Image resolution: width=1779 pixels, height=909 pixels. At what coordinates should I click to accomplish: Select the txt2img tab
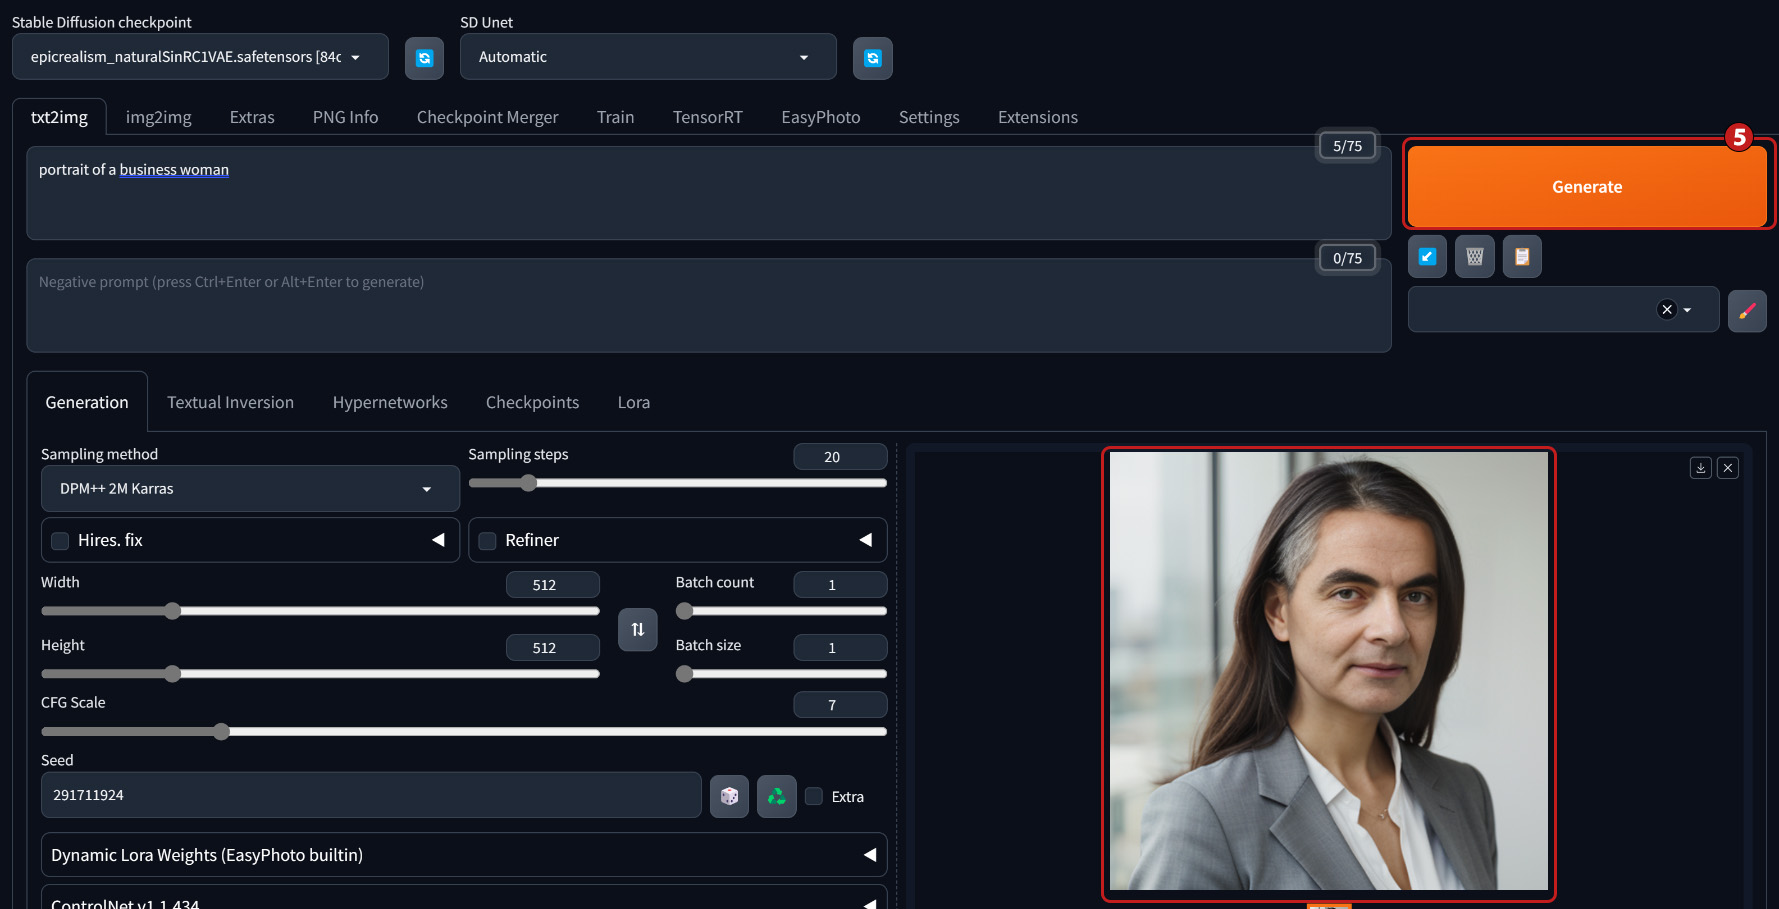(59, 117)
